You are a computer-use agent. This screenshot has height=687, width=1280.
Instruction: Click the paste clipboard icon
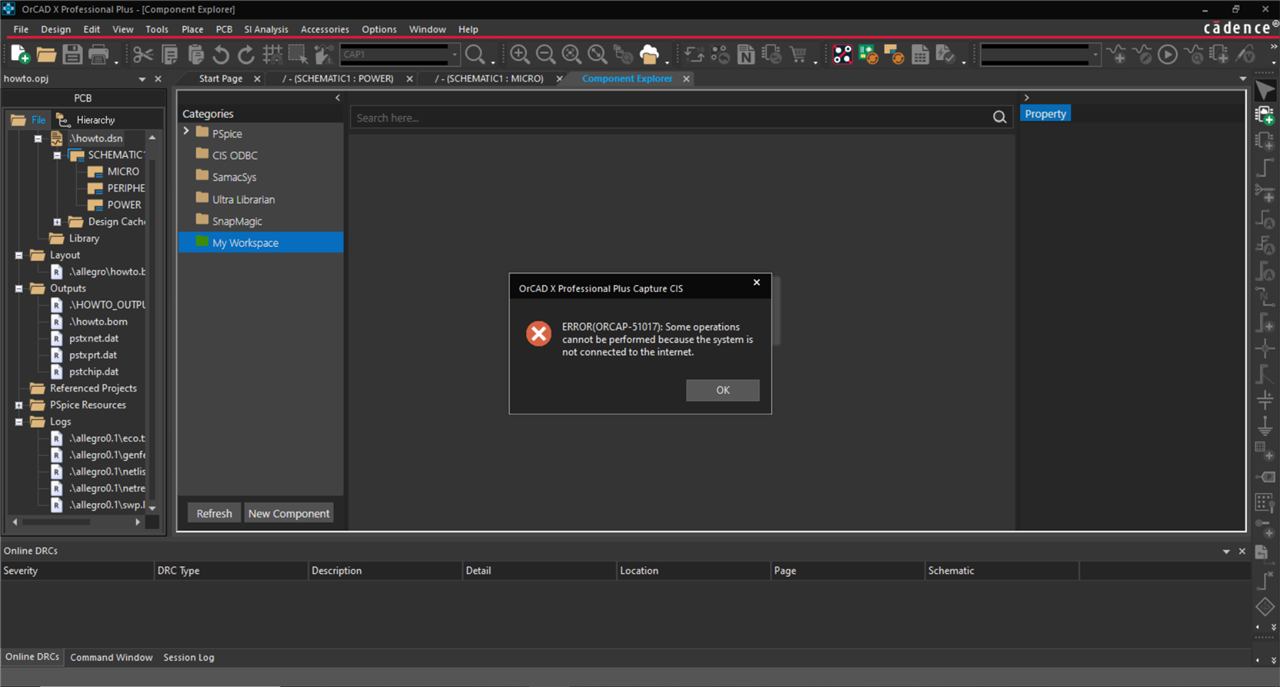196,54
